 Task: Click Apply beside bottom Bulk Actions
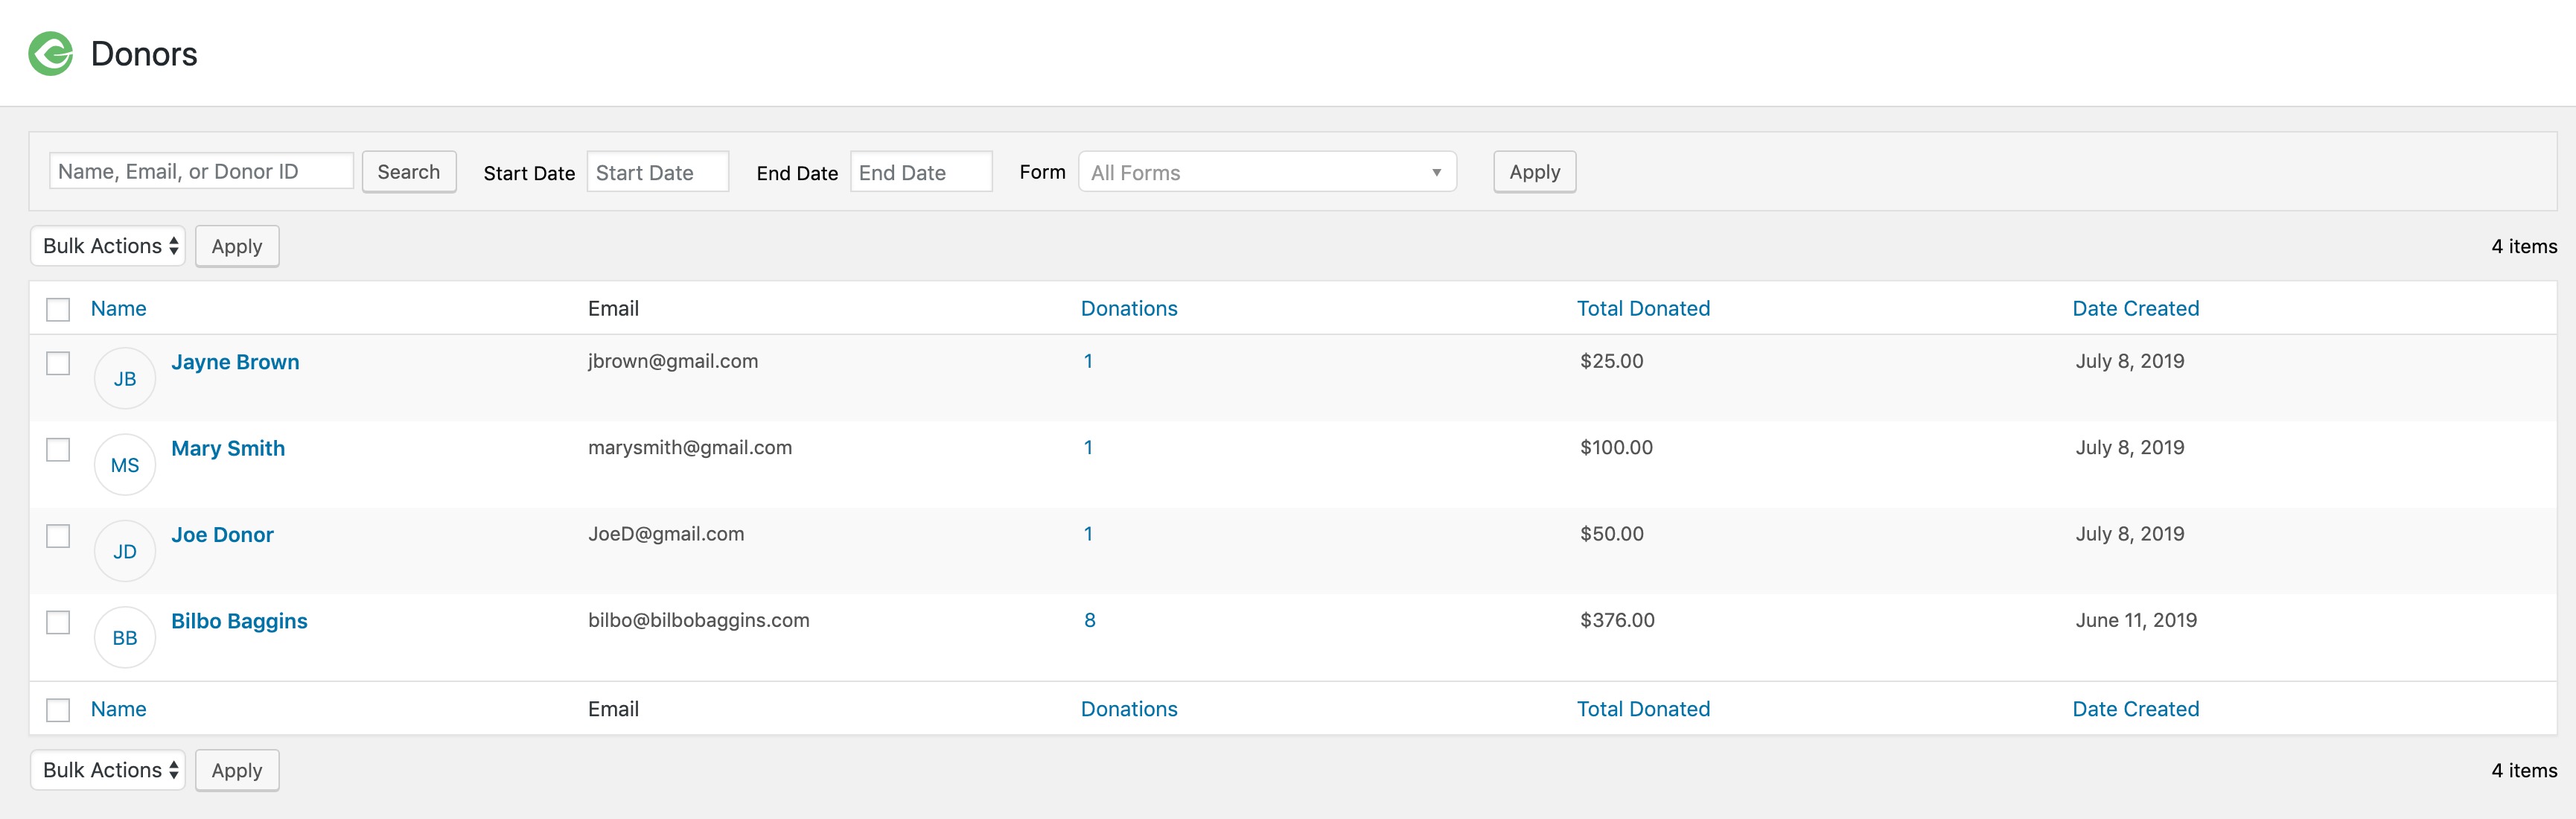237,770
